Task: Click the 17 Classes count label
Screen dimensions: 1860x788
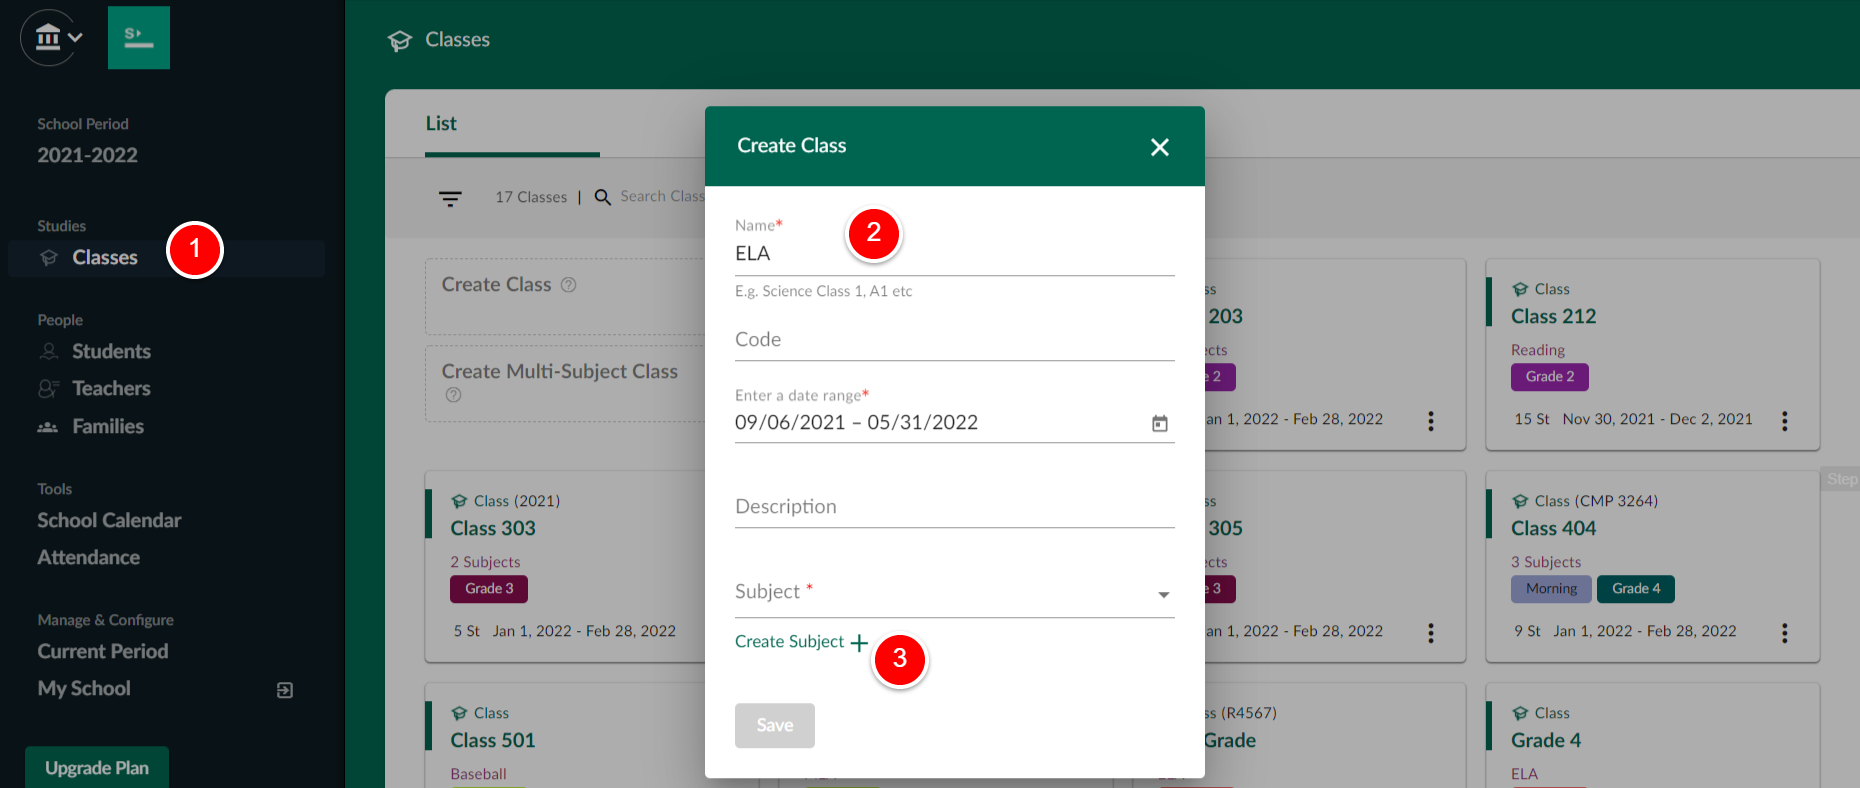Action: 531,197
